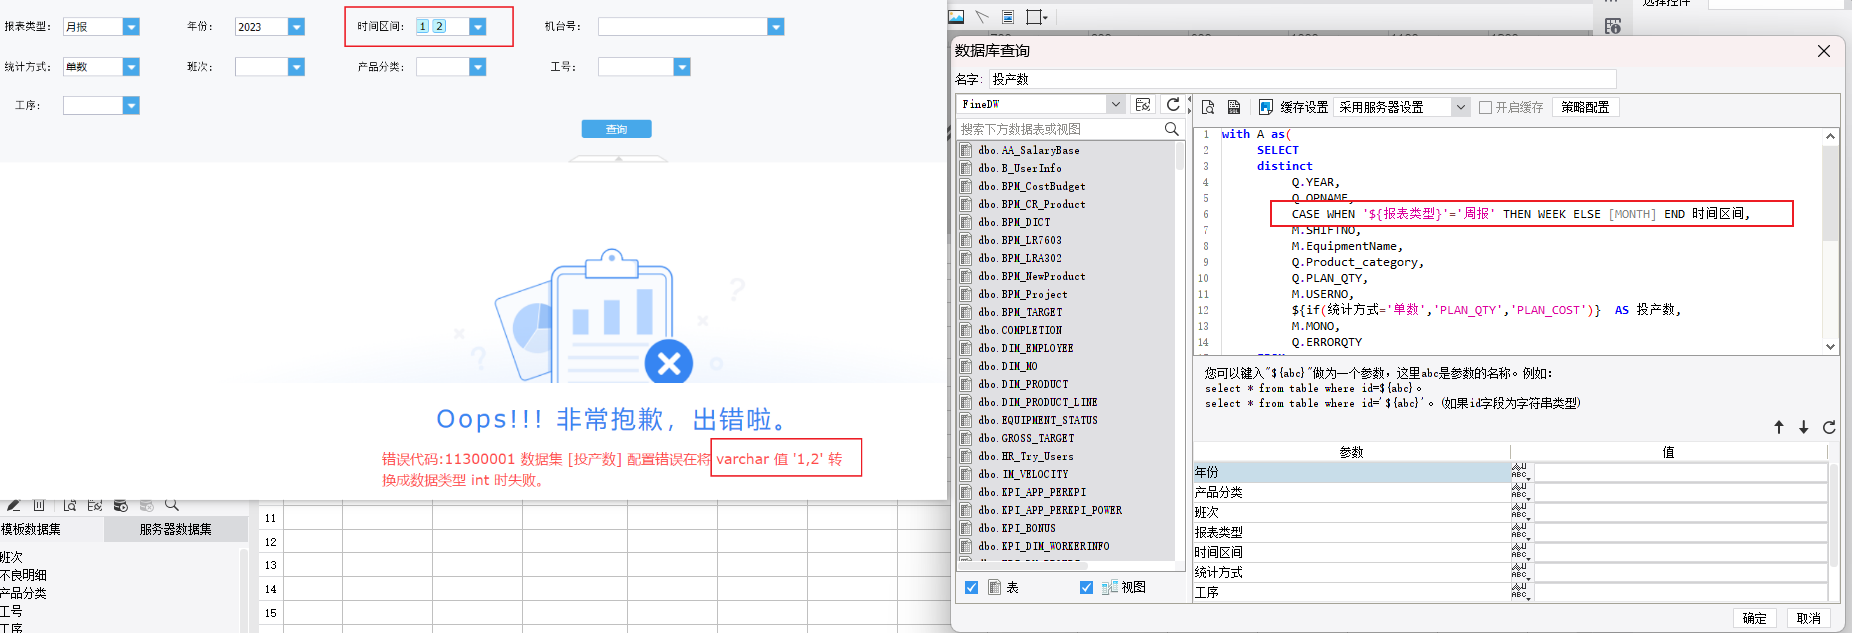Click the pencil edit icon above dataset tabs
Screen dimensions: 1852x633
(14, 505)
